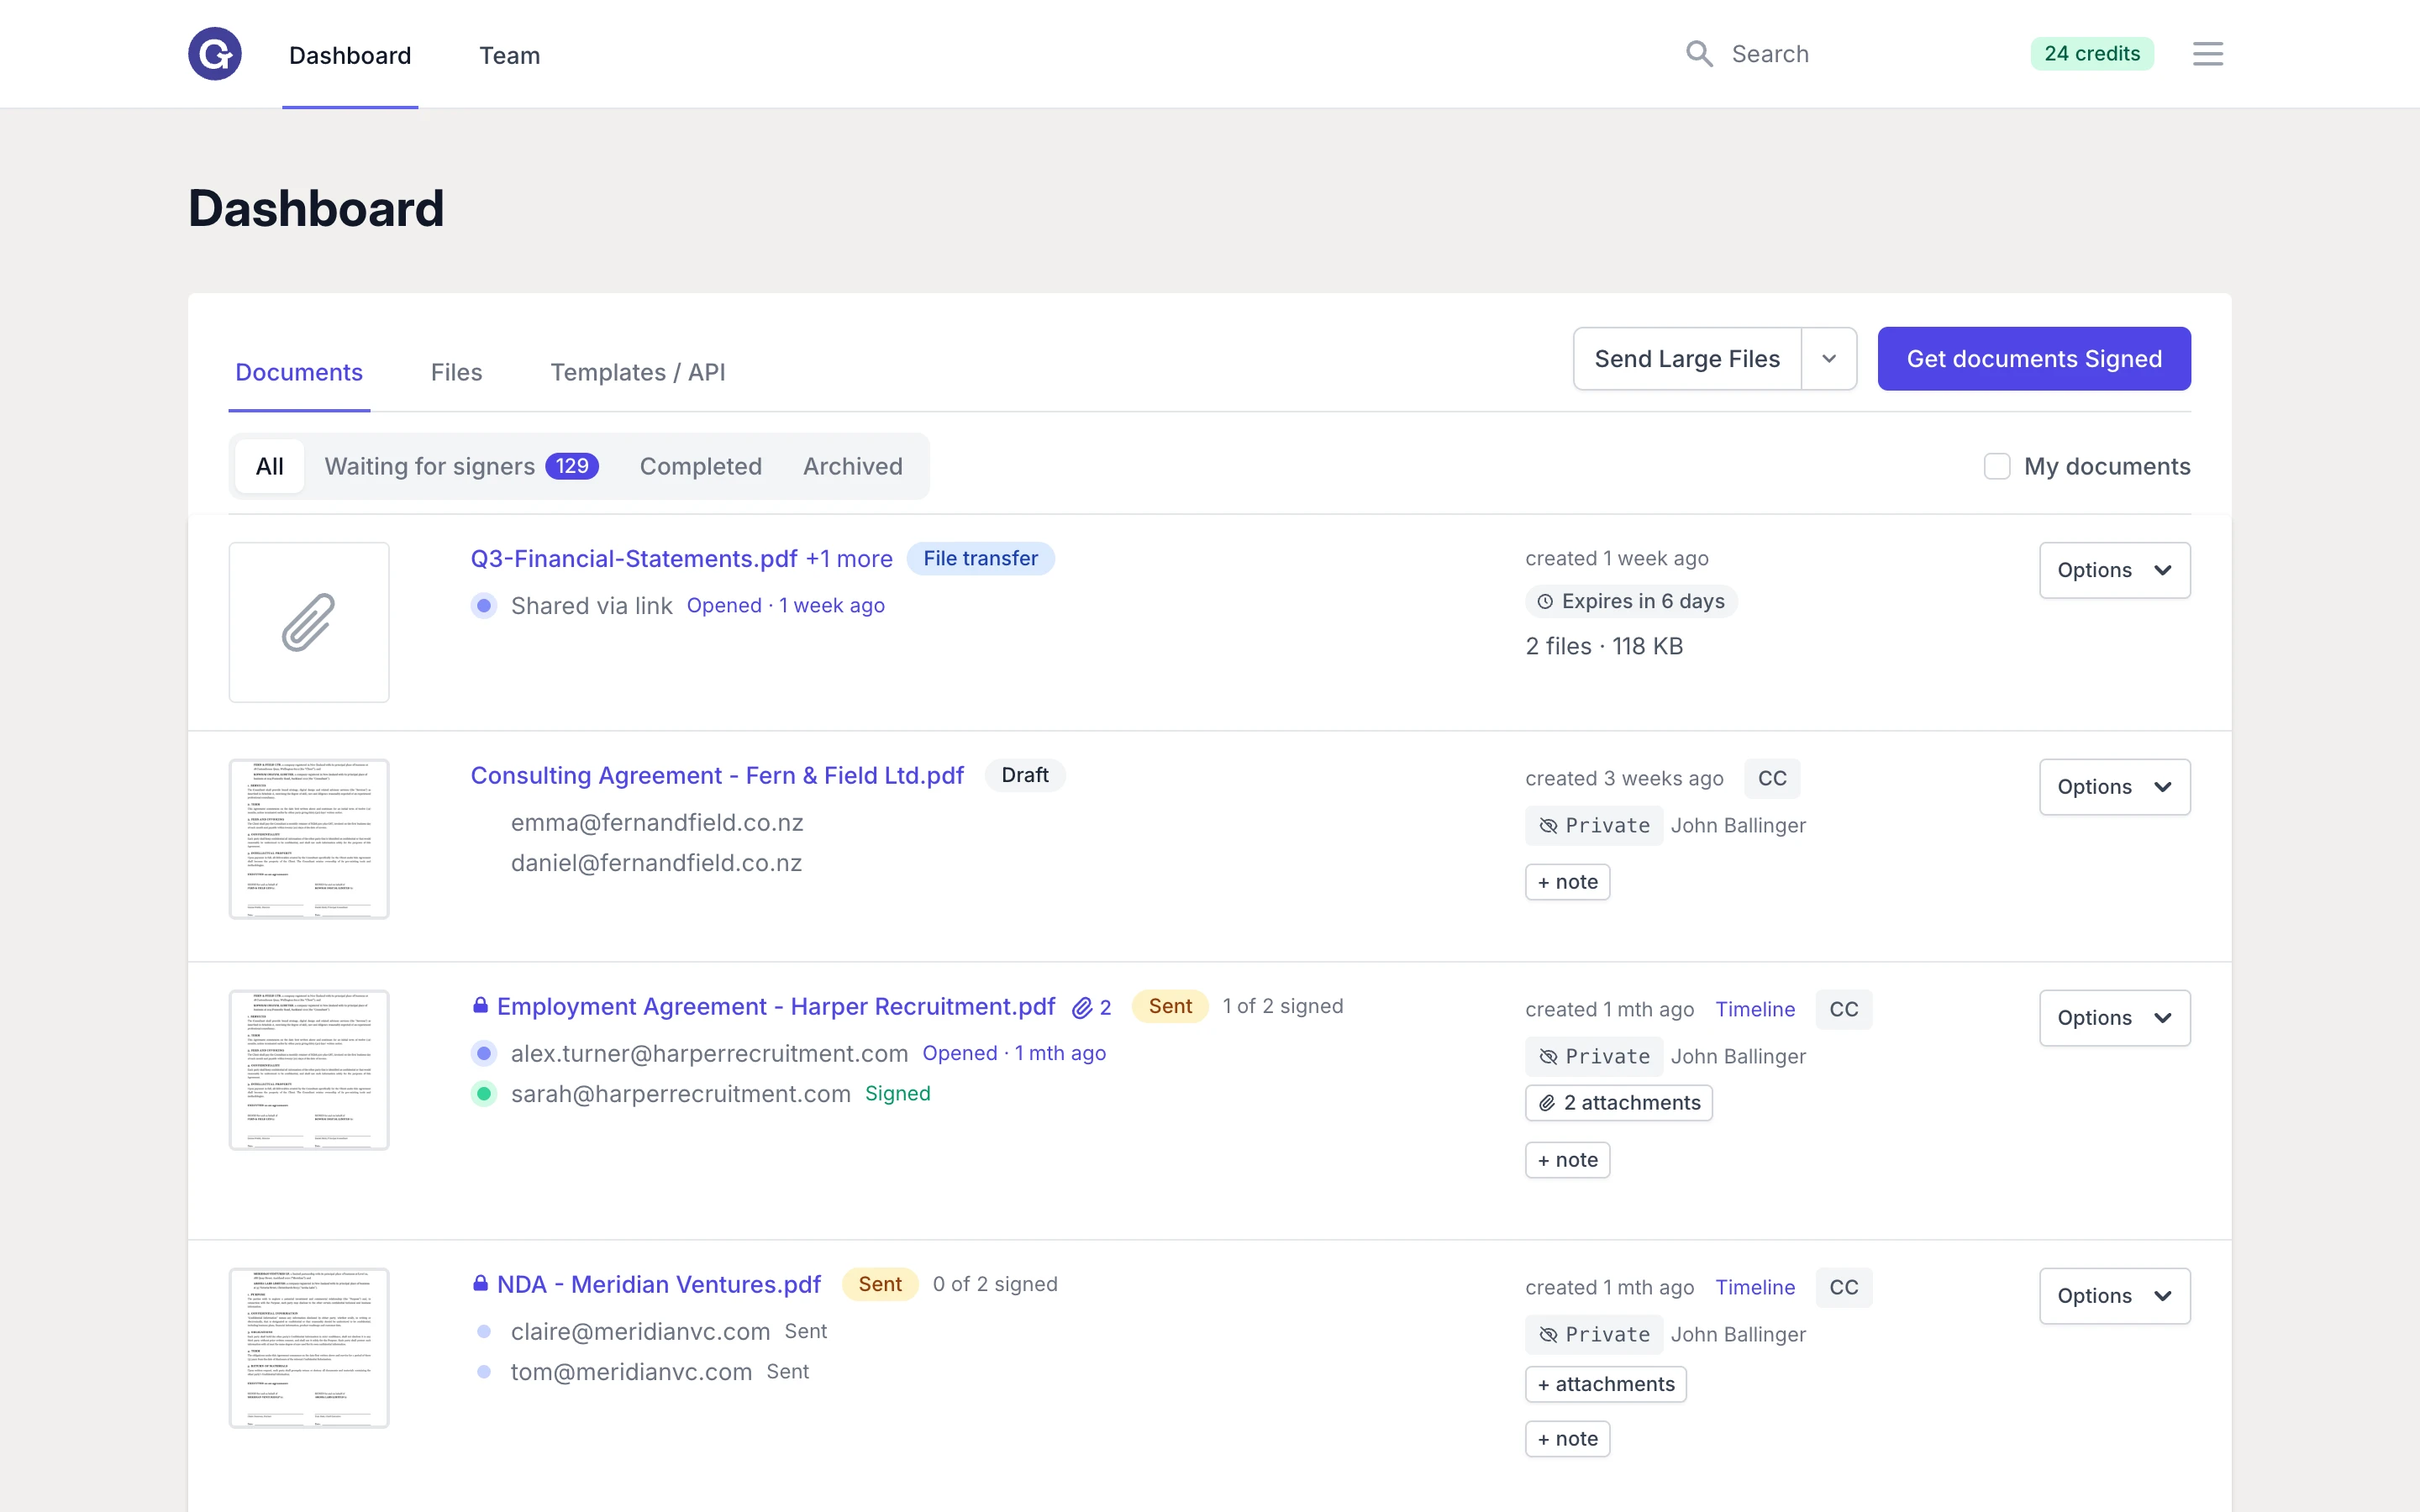Click Get documents Signed button
The width and height of the screenshot is (2420, 1512).
[2034, 359]
